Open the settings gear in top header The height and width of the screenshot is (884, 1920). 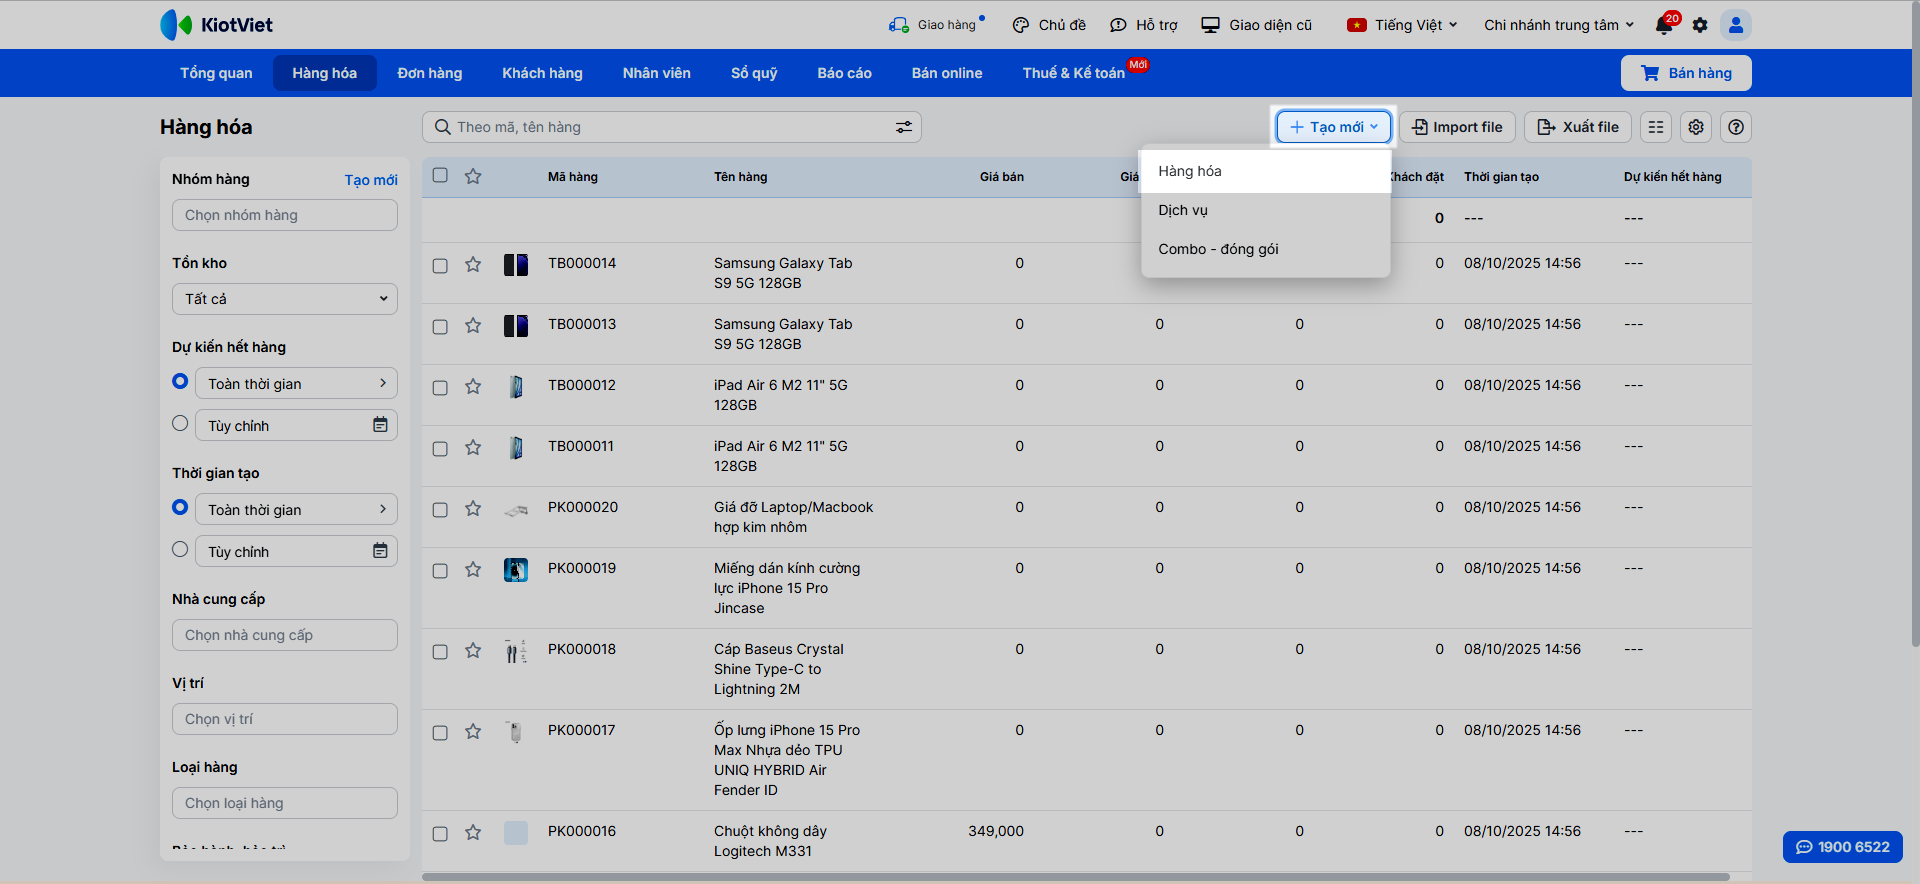1700,25
